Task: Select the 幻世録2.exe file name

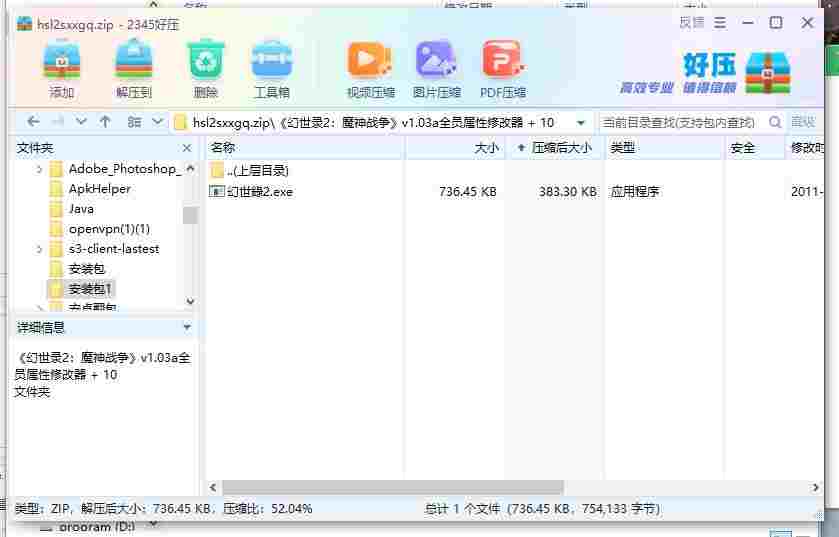Action: 260,191
